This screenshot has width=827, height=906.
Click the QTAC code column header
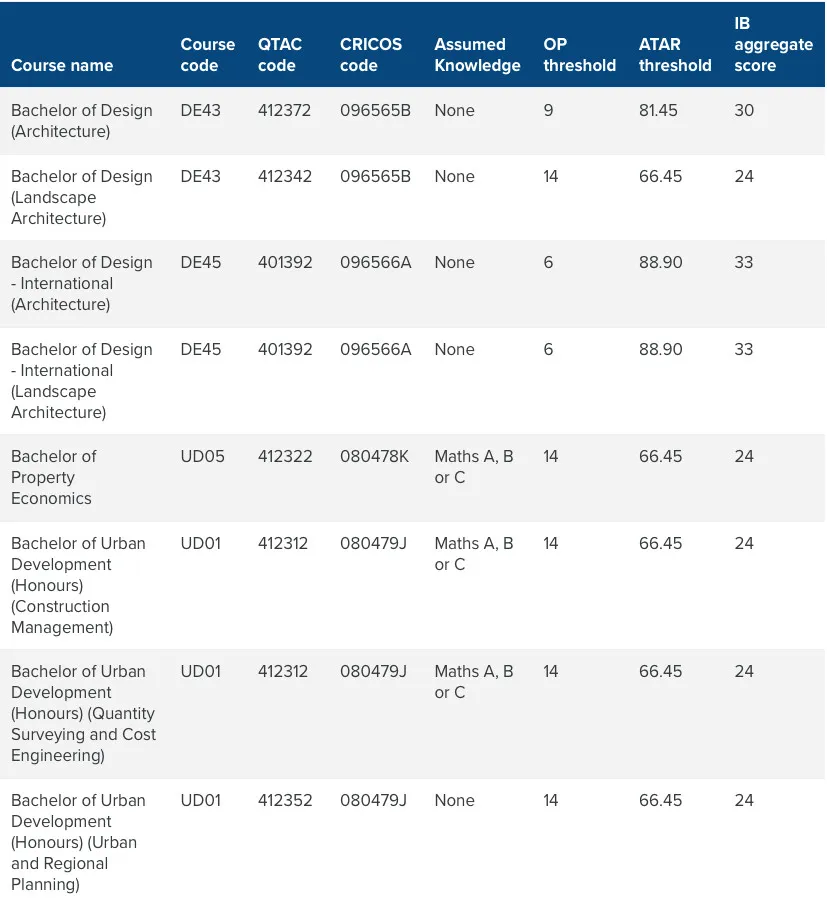pyautogui.click(x=280, y=55)
